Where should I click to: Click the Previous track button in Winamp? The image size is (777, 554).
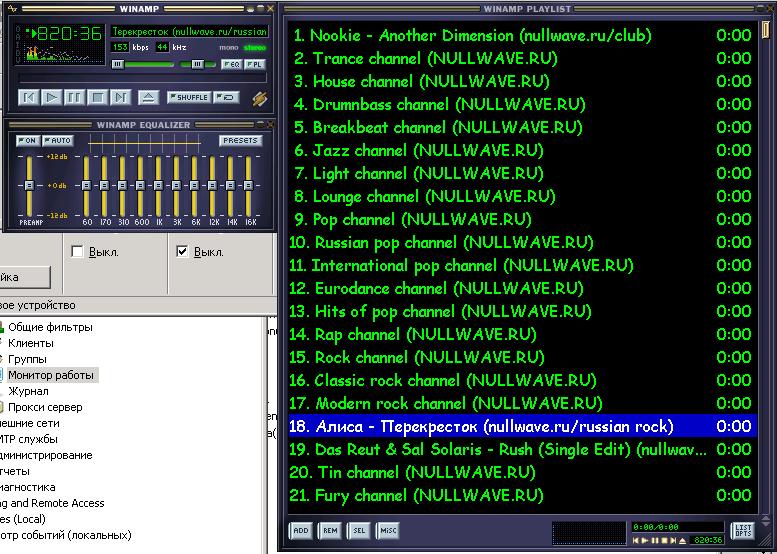click(28, 97)
